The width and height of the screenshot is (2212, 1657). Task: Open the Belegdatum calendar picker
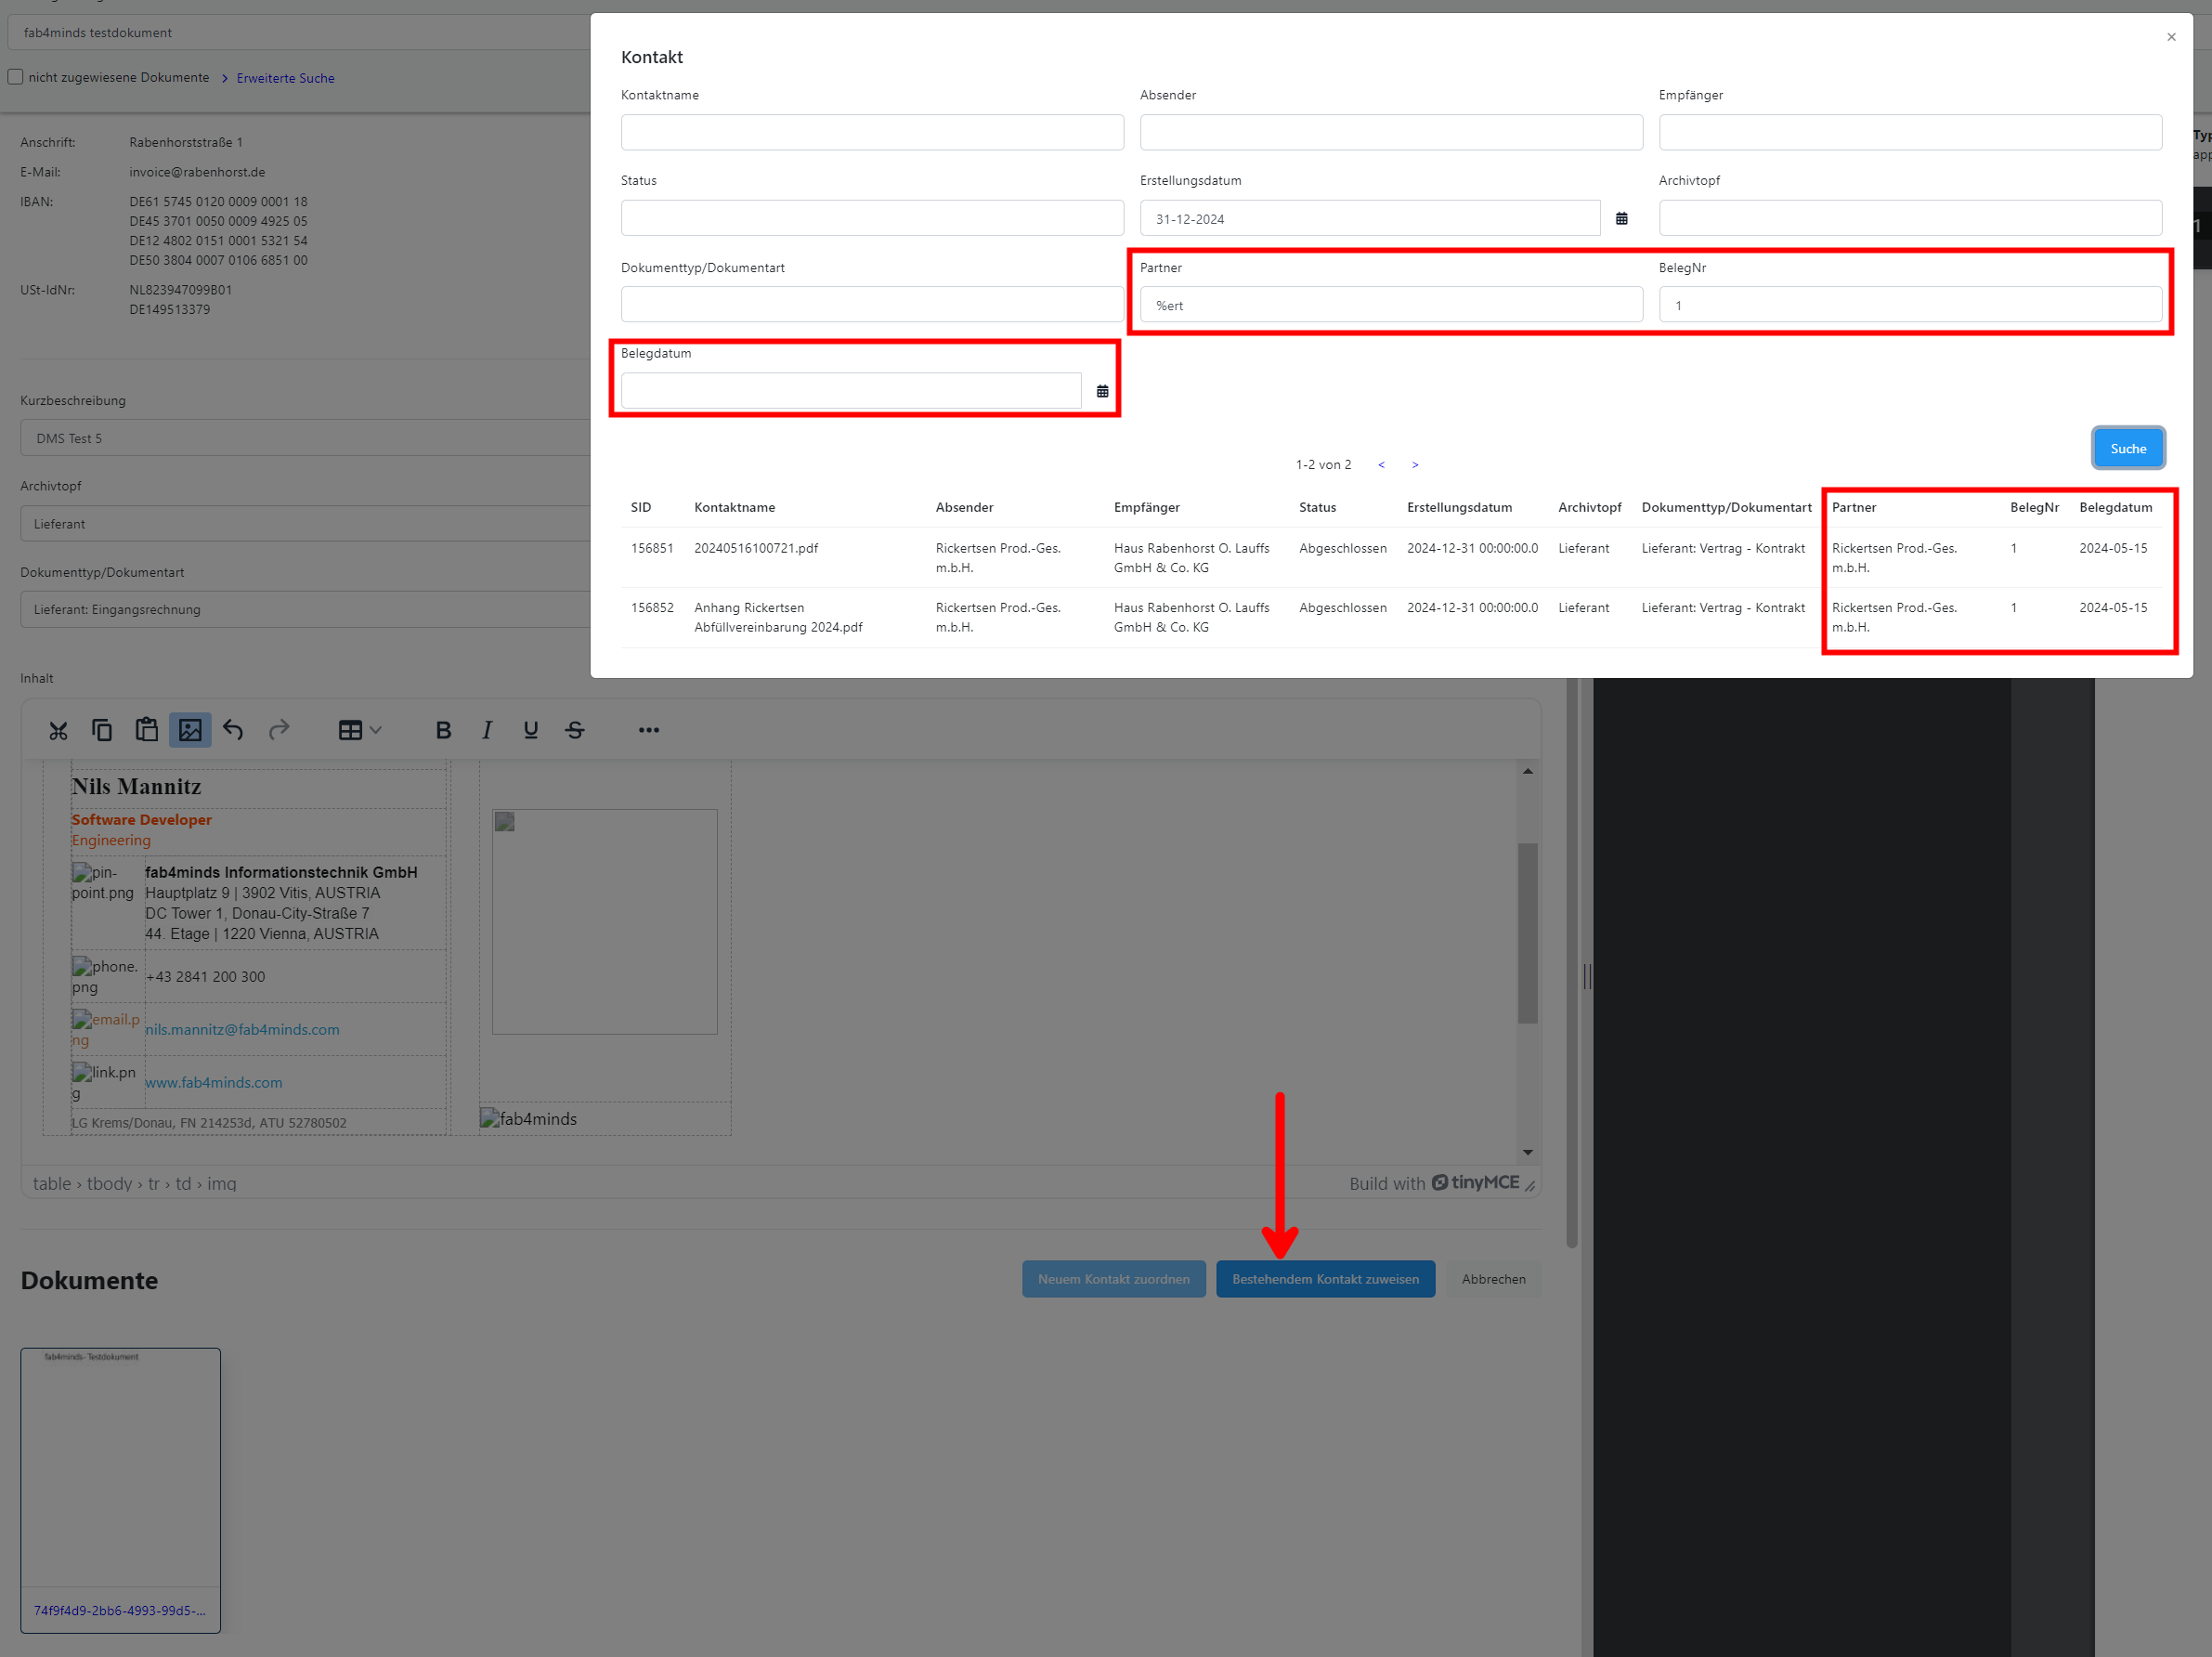point(1102,391)
